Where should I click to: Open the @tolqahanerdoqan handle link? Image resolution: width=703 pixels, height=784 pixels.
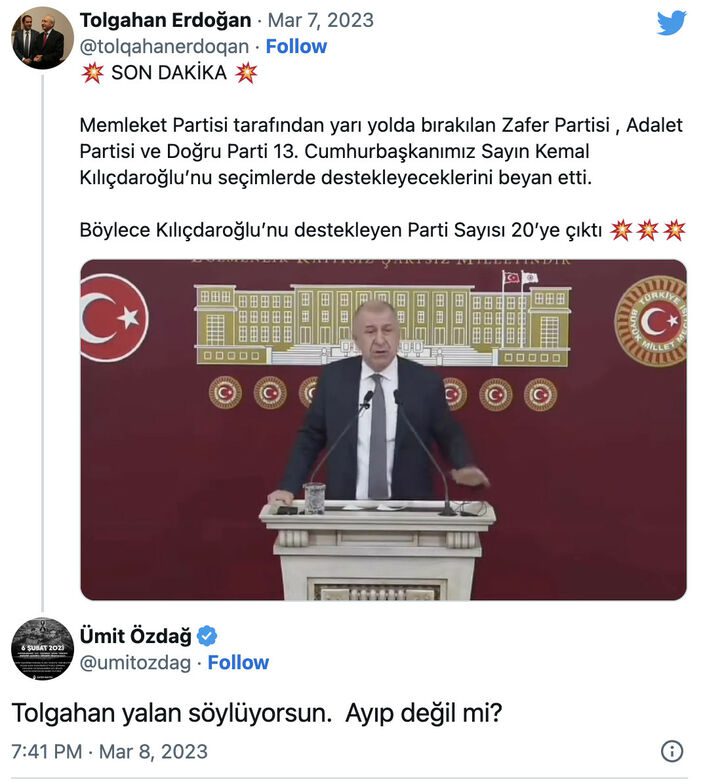click(164, 46)
